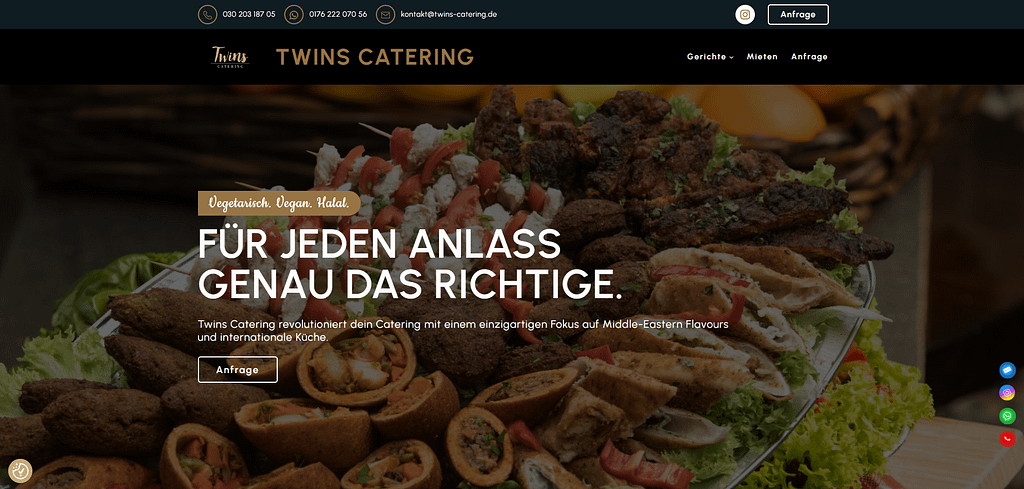Click the blue floating email icon
This screenshot has width=1024, height=489.
1007,370
